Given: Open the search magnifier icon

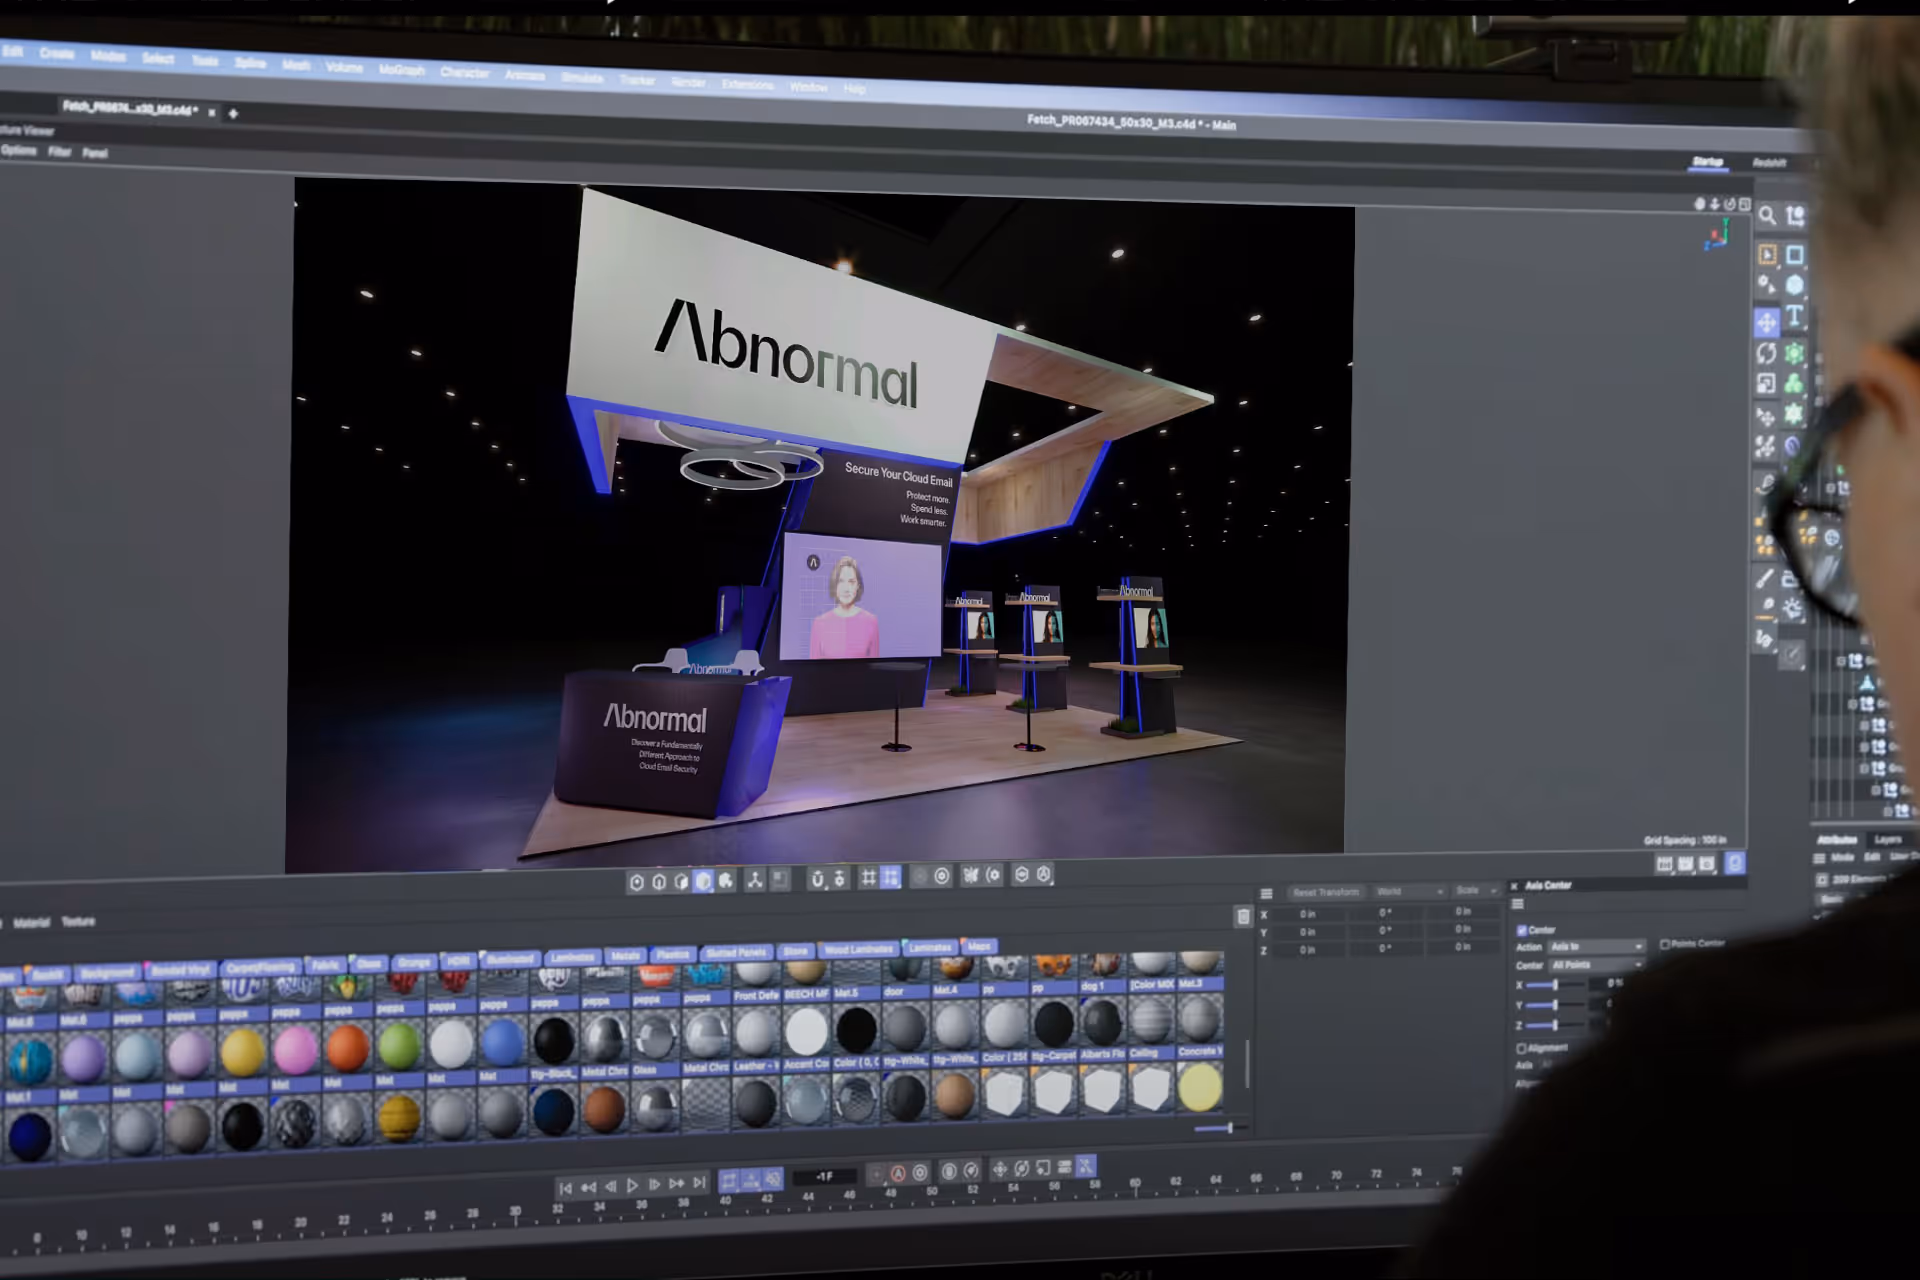Looking at the screenshot, I should click(x=1767, y=215).
